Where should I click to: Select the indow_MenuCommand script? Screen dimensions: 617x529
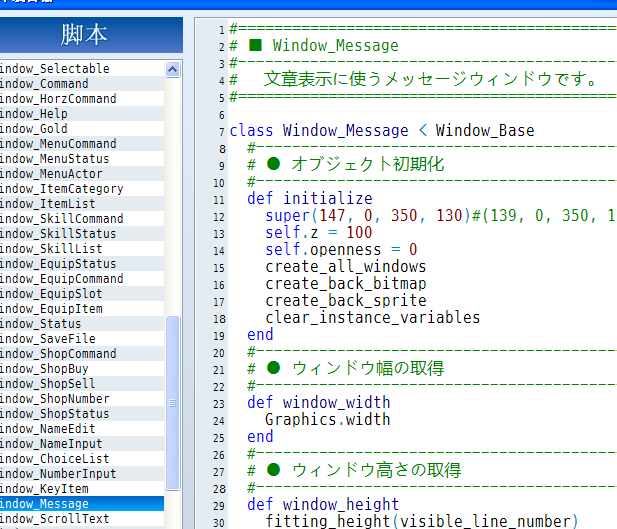[82, 143]
